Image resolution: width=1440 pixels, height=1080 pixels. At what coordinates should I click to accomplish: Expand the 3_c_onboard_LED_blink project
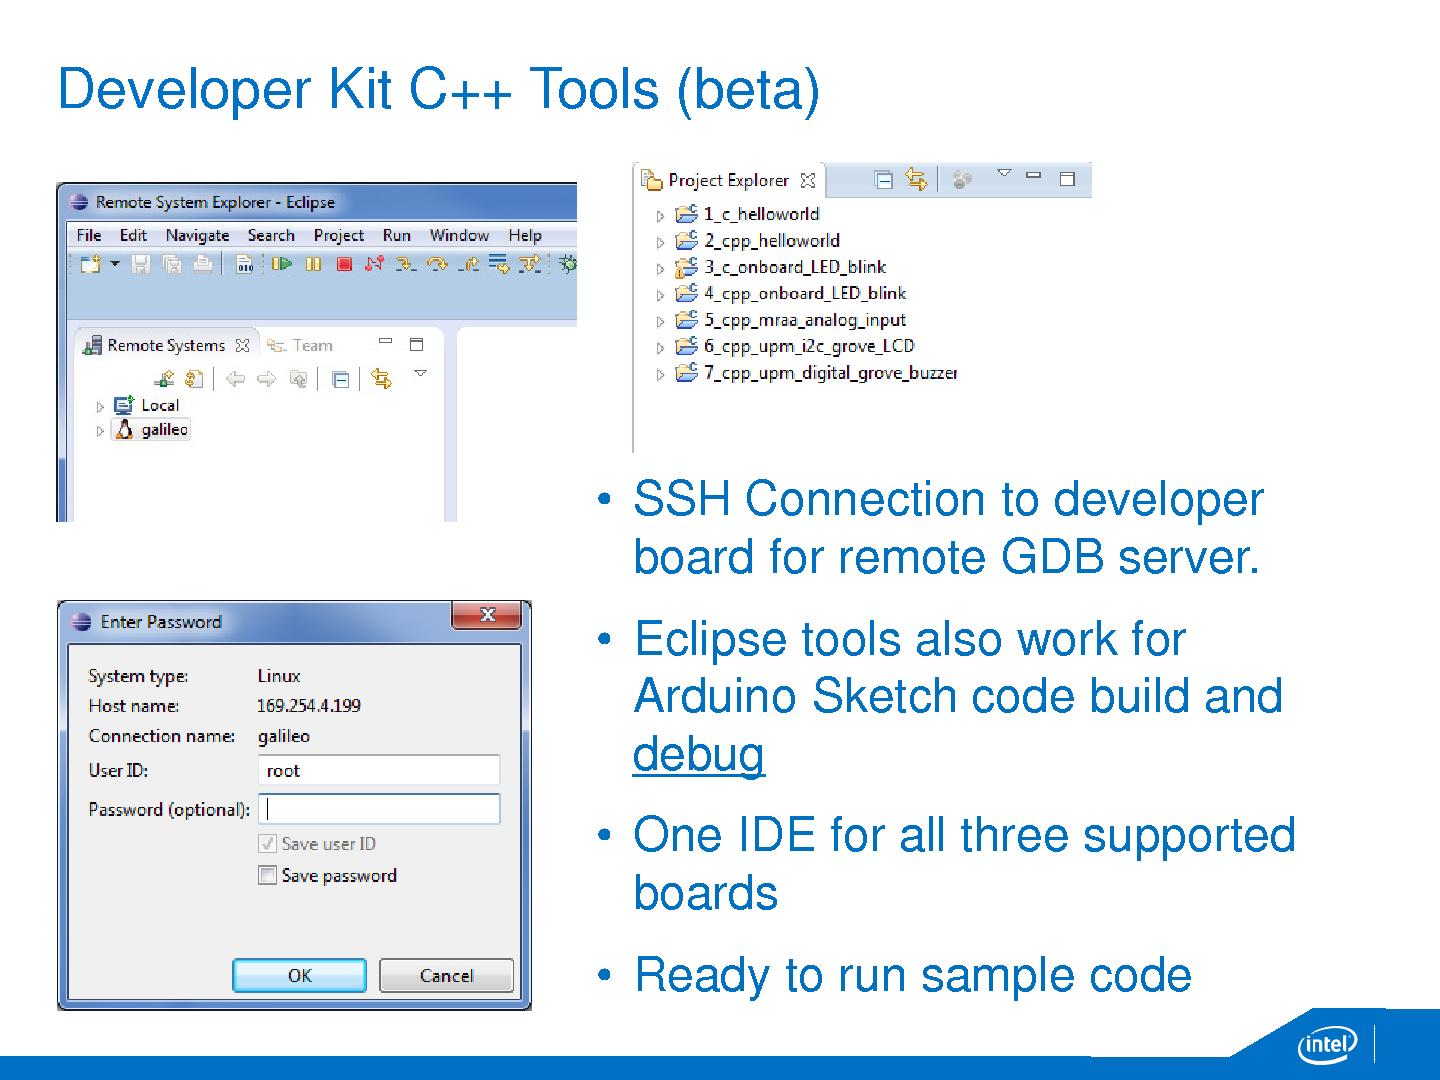[660, 268]
